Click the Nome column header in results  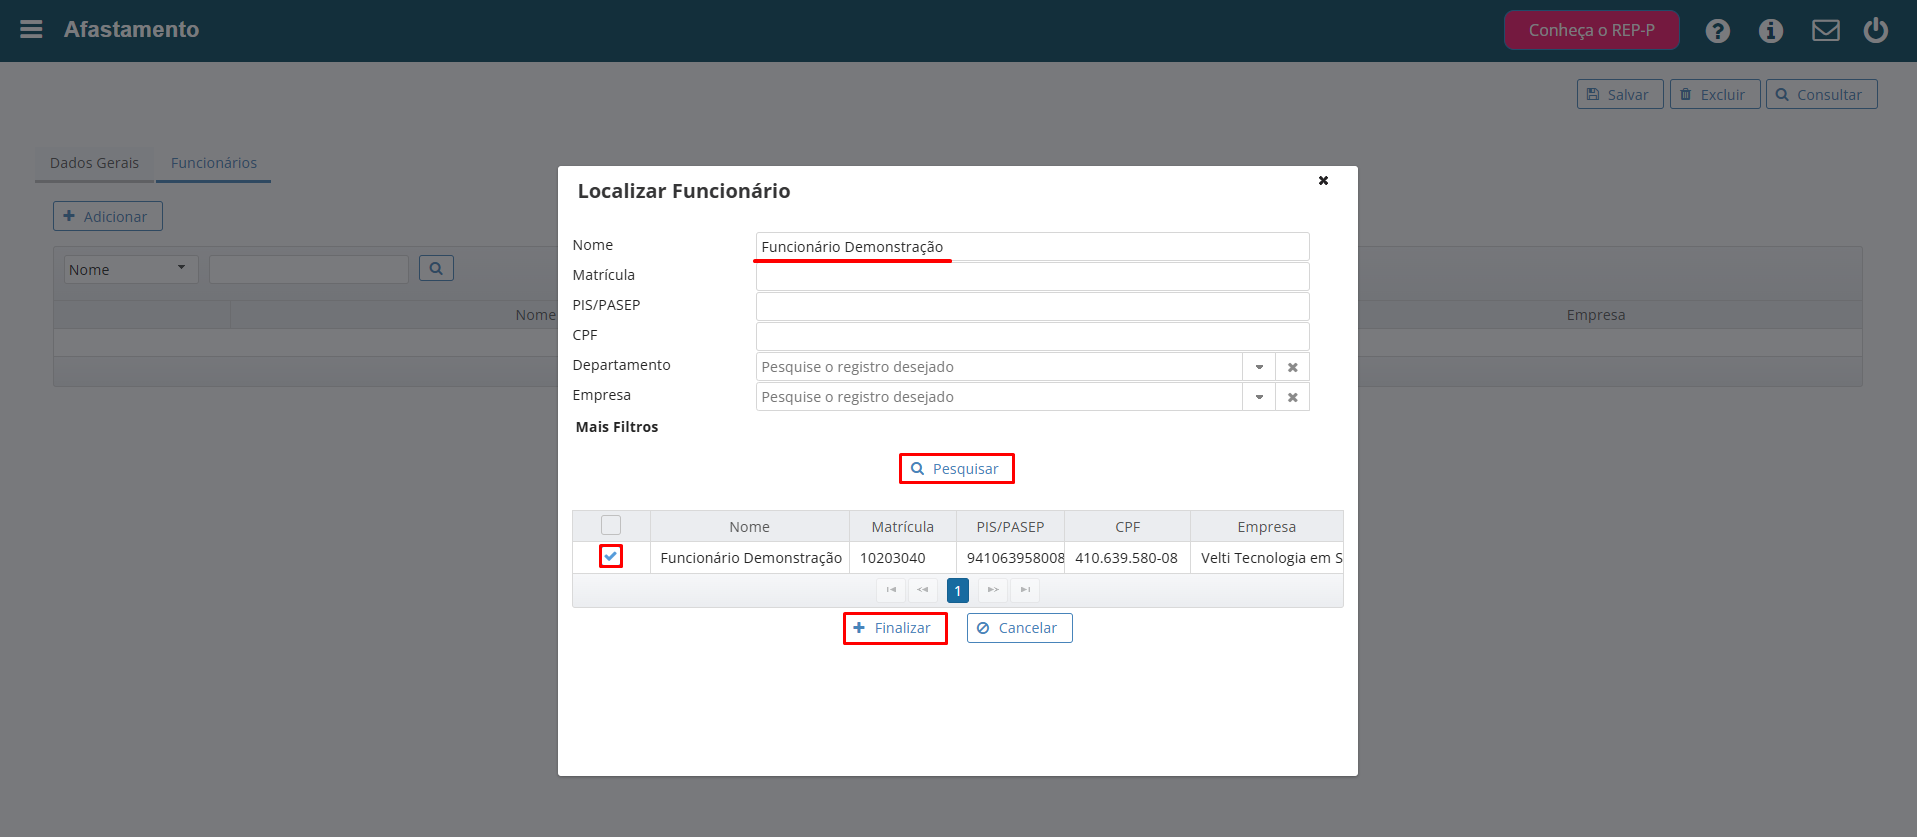(x=750, y=526)
